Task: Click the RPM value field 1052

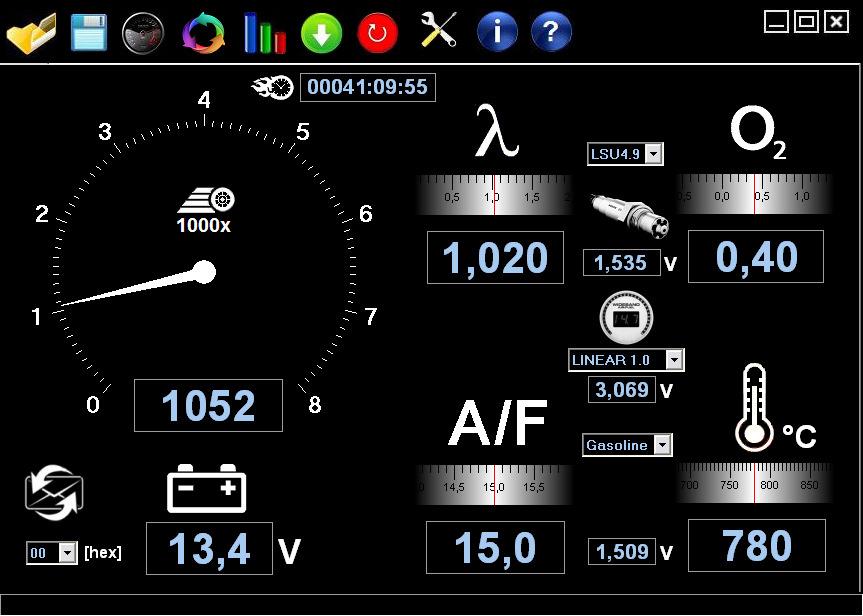Action: [x=208, y=406]
